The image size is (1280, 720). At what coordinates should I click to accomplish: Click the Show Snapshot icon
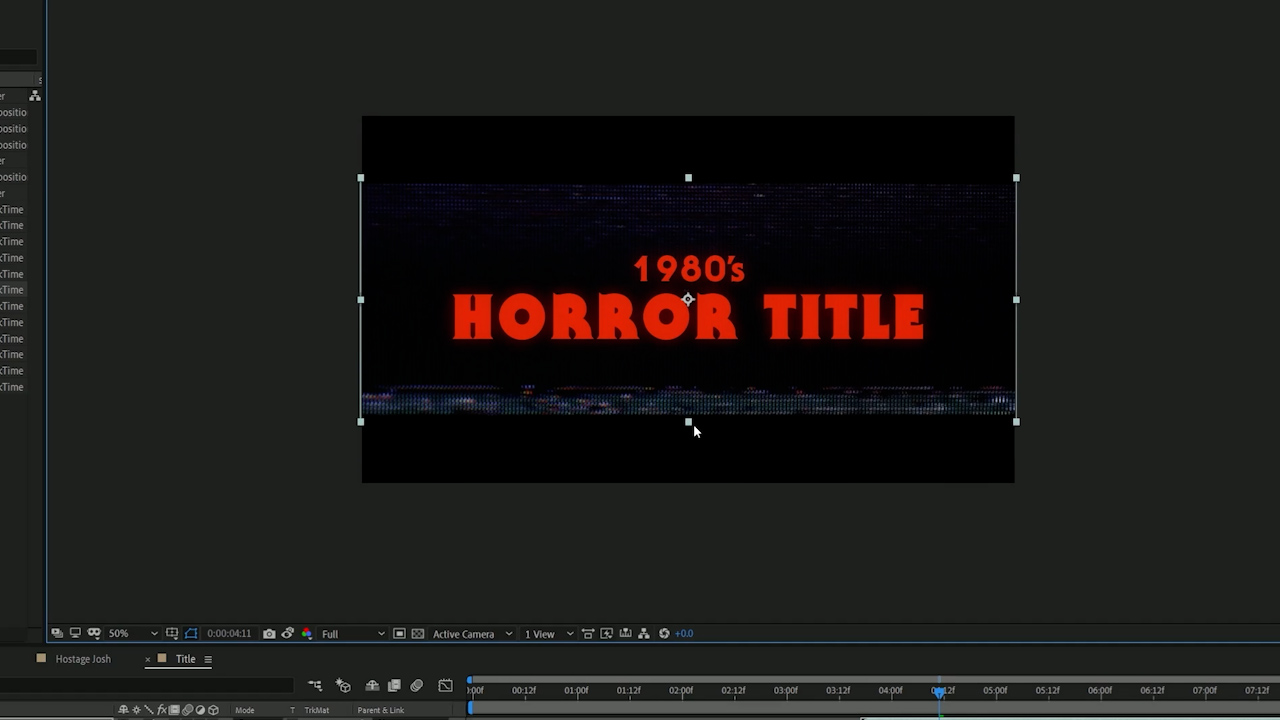288,633
